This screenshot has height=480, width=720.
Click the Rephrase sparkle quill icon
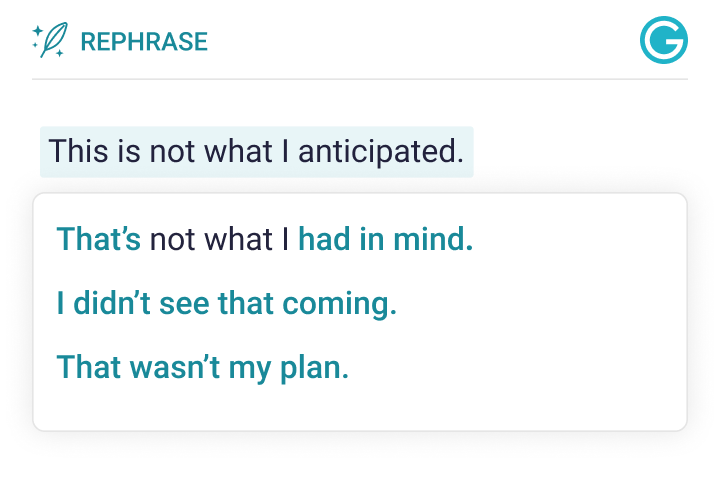[49, 41]
